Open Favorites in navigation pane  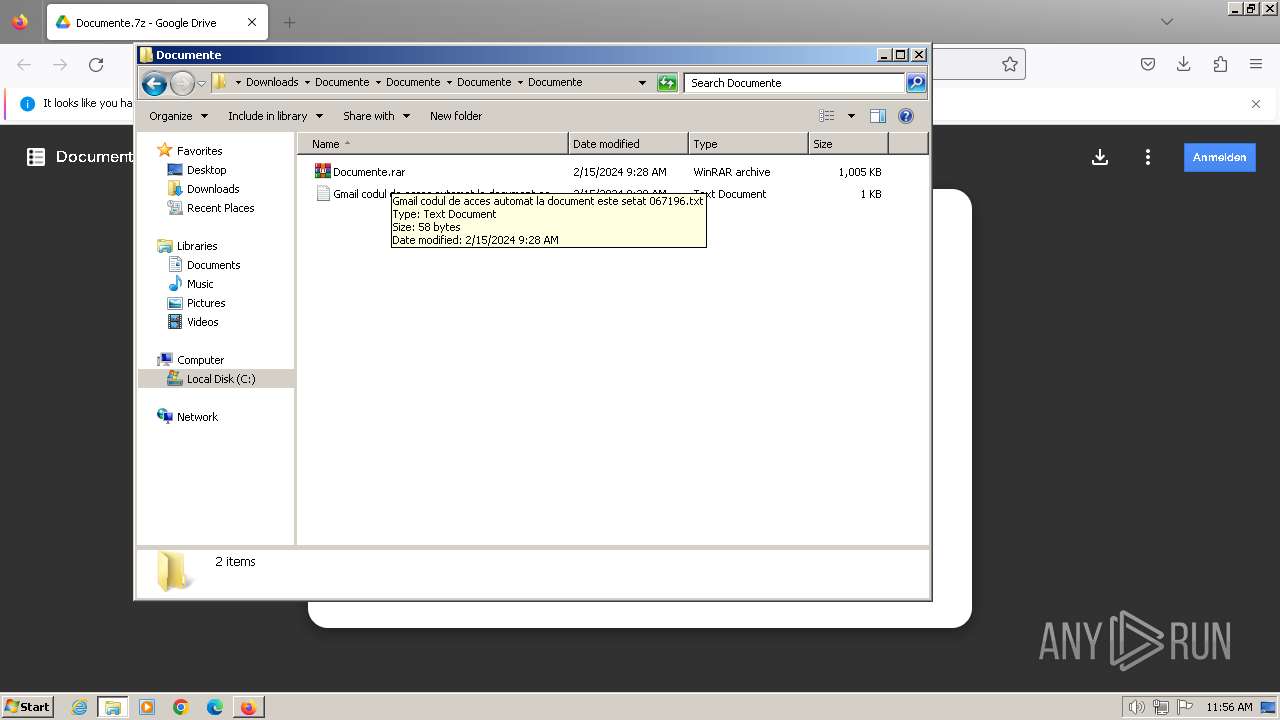tap(199, 151)
